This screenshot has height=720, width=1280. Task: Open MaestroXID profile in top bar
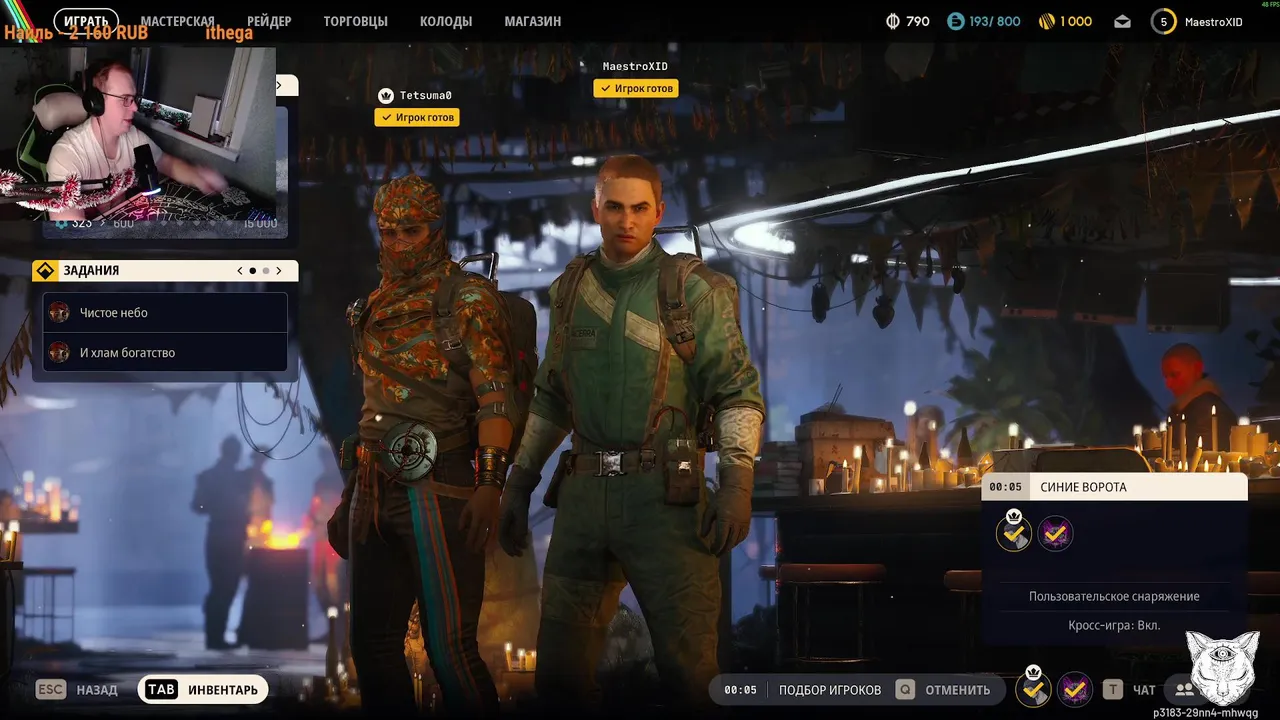pos(1214,22)
